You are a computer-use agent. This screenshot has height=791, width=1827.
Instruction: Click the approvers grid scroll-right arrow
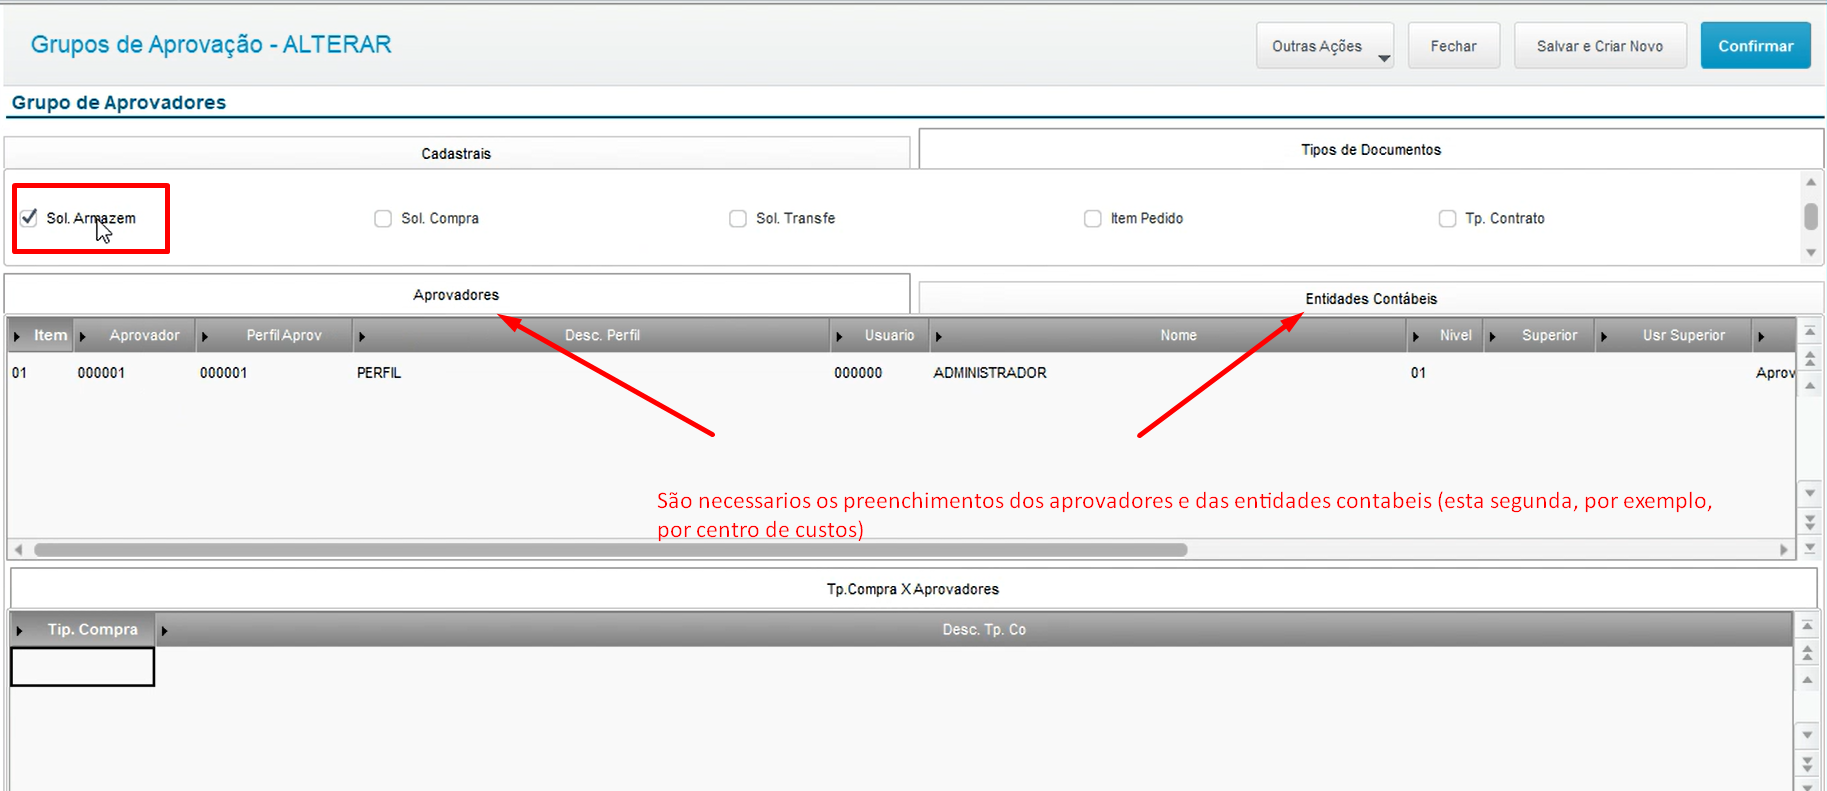(1784, 550)
